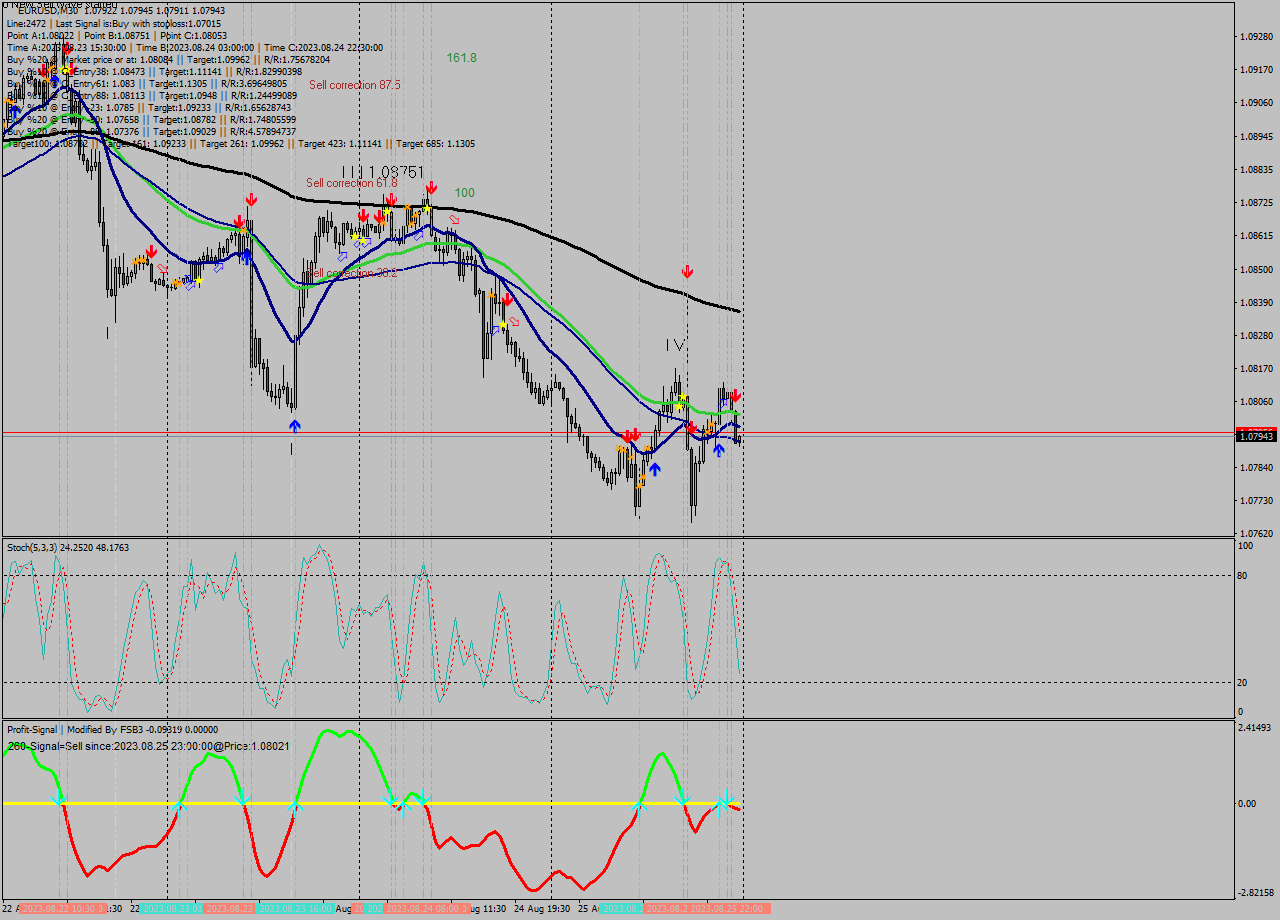Viewport: 1280px width, 920px height.
Task: Select the blue buy arrow below the Aug 25 candles
Action: (719, 451)
